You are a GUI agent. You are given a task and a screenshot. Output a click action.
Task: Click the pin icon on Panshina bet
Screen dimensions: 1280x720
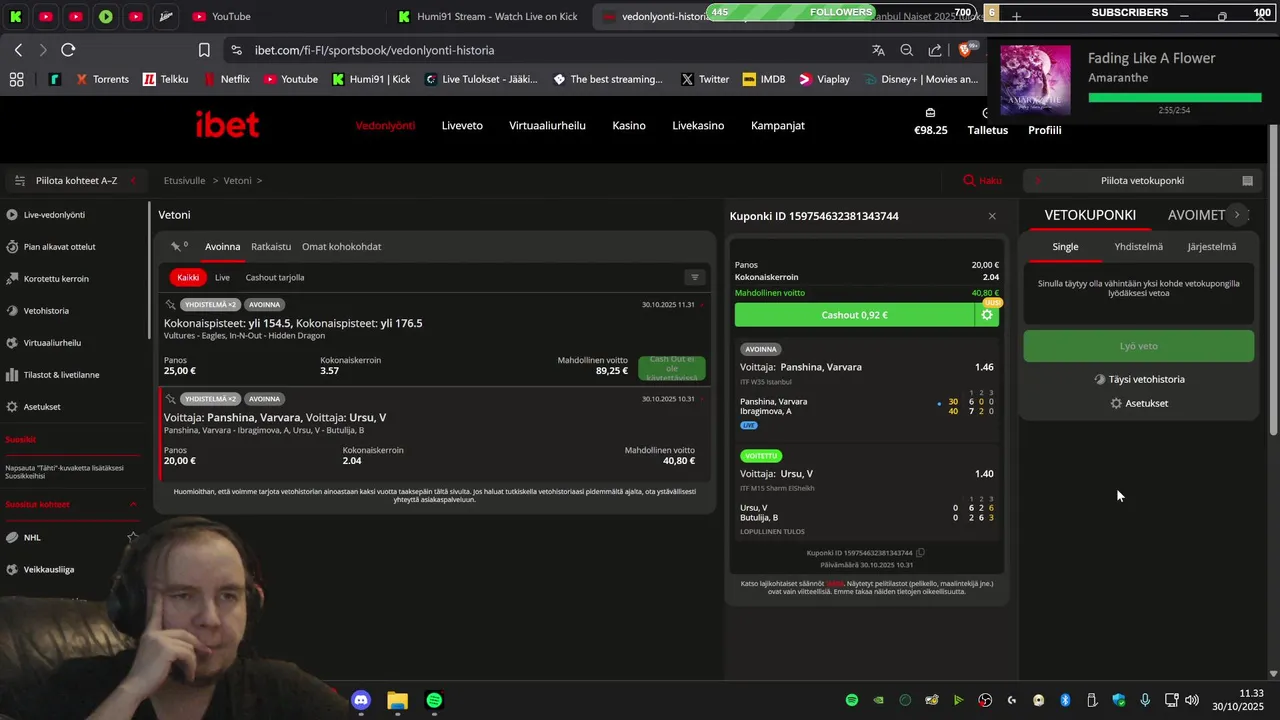tap(171, 398)
